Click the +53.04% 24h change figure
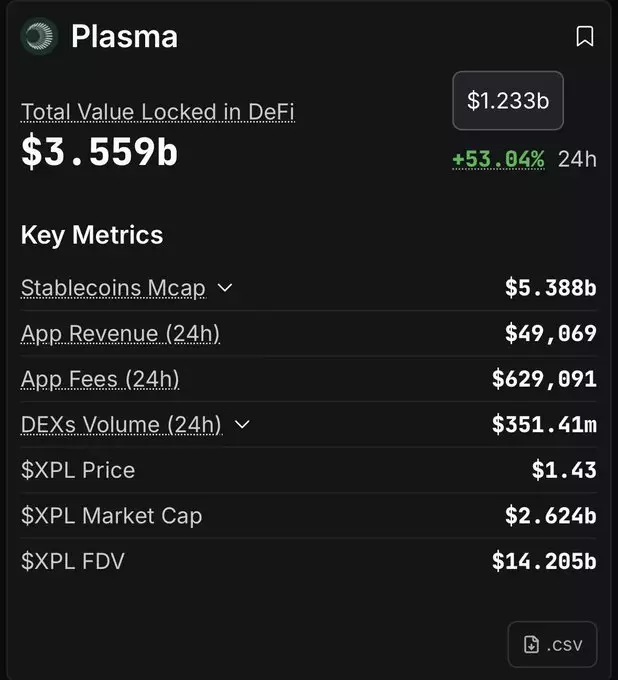618x680 pixels. (498, 159)
